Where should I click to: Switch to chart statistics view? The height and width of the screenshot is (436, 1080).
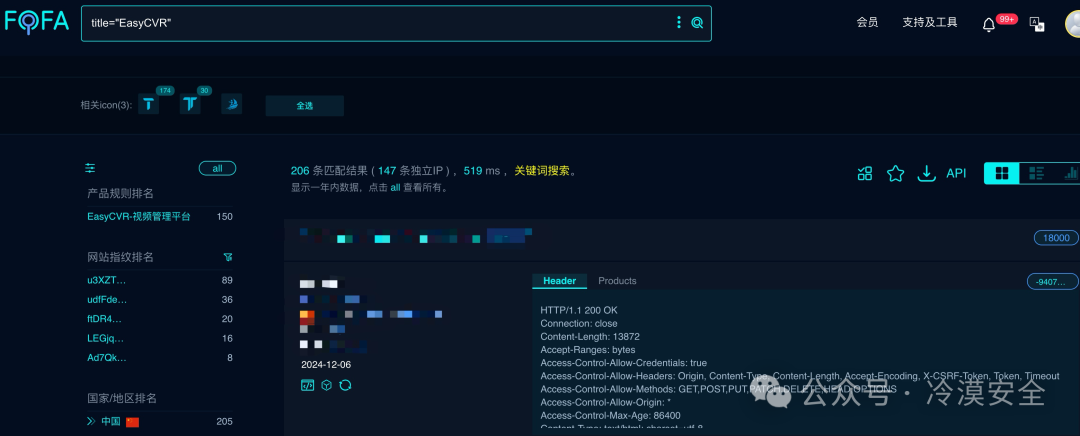coord(1070,174)
